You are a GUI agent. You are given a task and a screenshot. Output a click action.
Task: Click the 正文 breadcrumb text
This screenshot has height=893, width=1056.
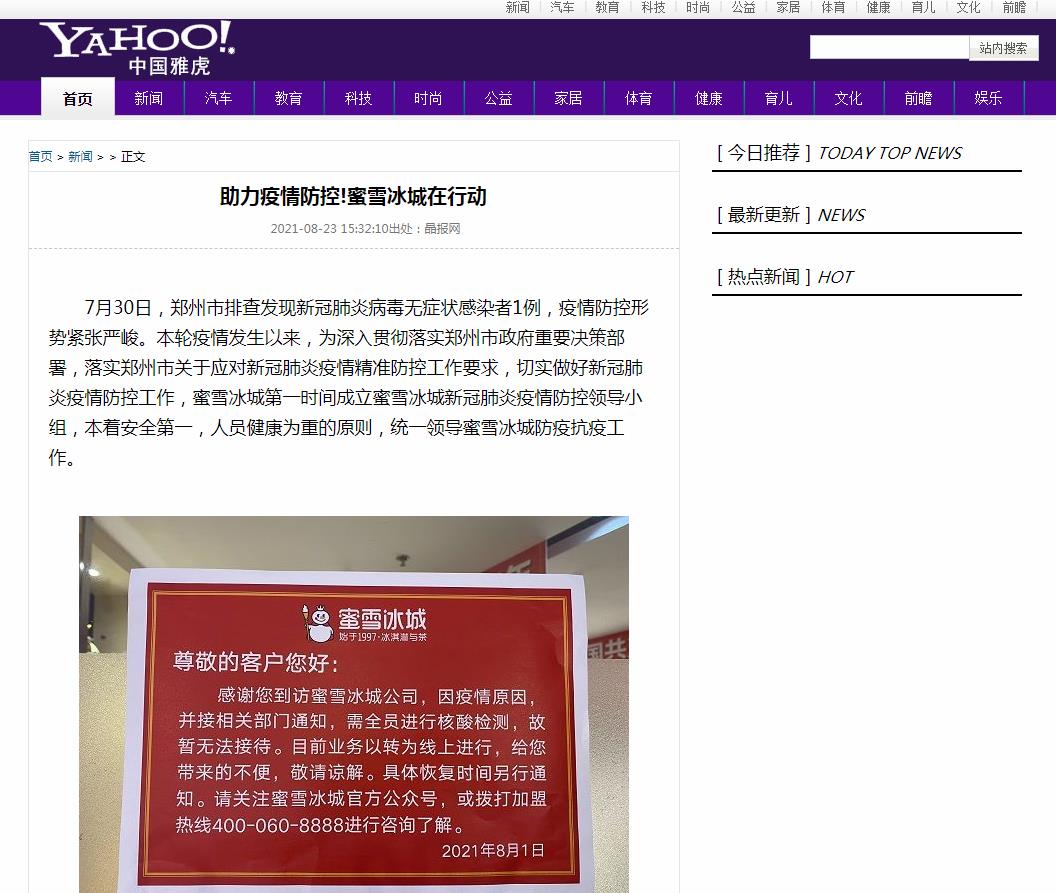point(133,156)
